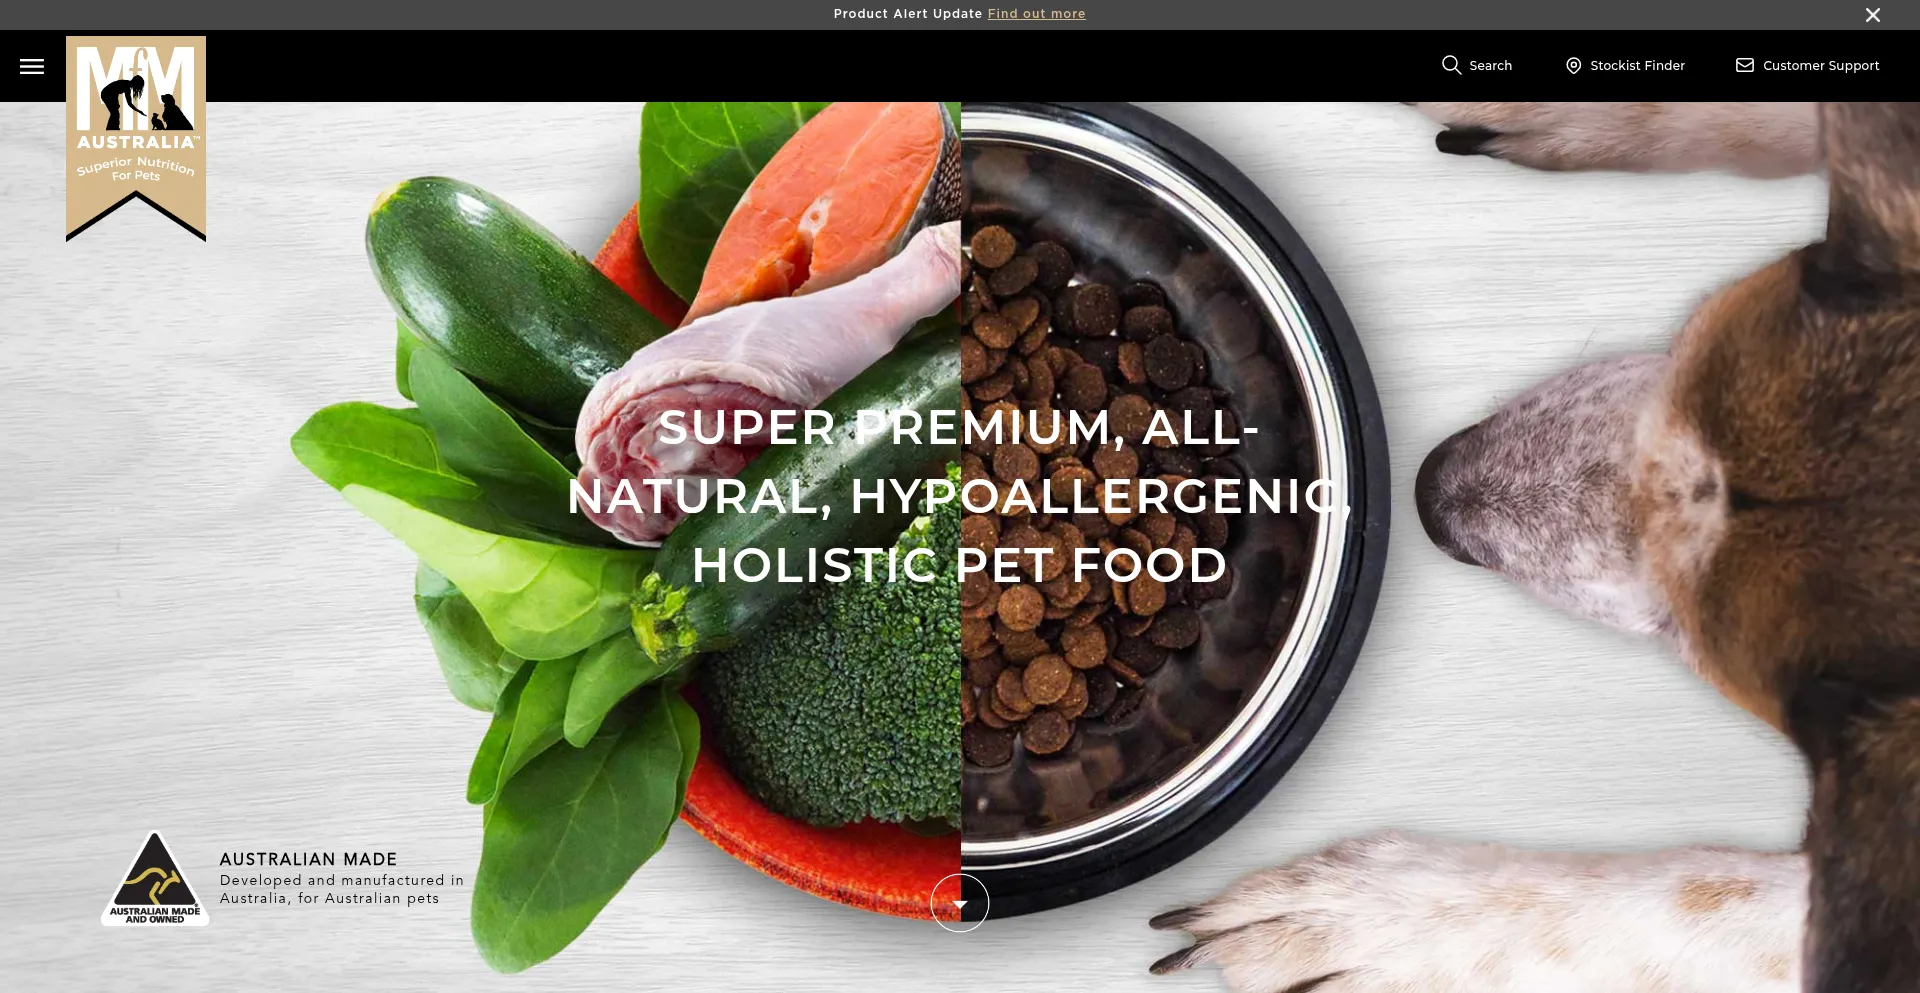Open the Search text link
The width and height of the screenshot is (1920, 993).
1490,65
